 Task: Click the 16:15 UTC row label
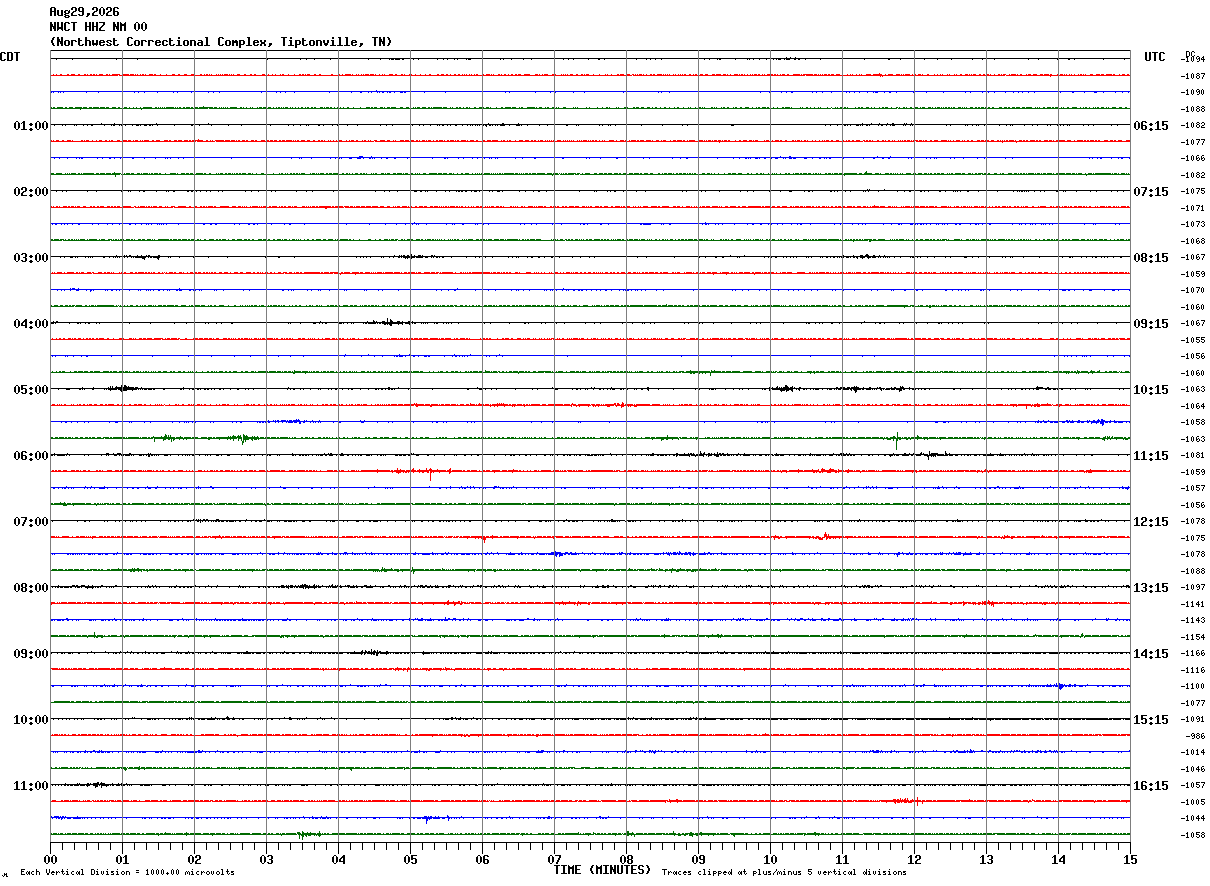[1150, 786]
